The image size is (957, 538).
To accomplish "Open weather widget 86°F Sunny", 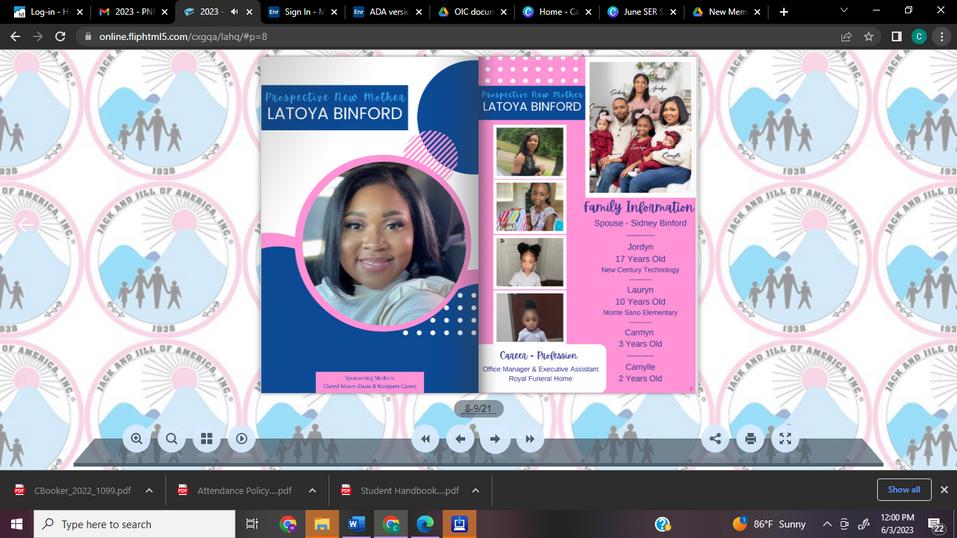I will click(x=769, y=524).
